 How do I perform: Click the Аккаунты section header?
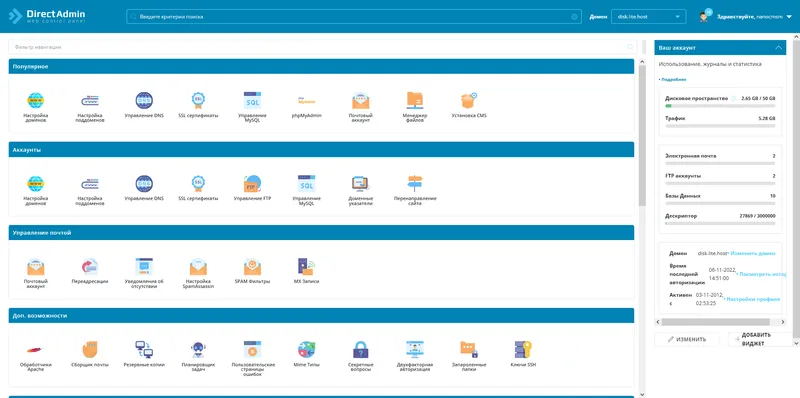(321, 150)
